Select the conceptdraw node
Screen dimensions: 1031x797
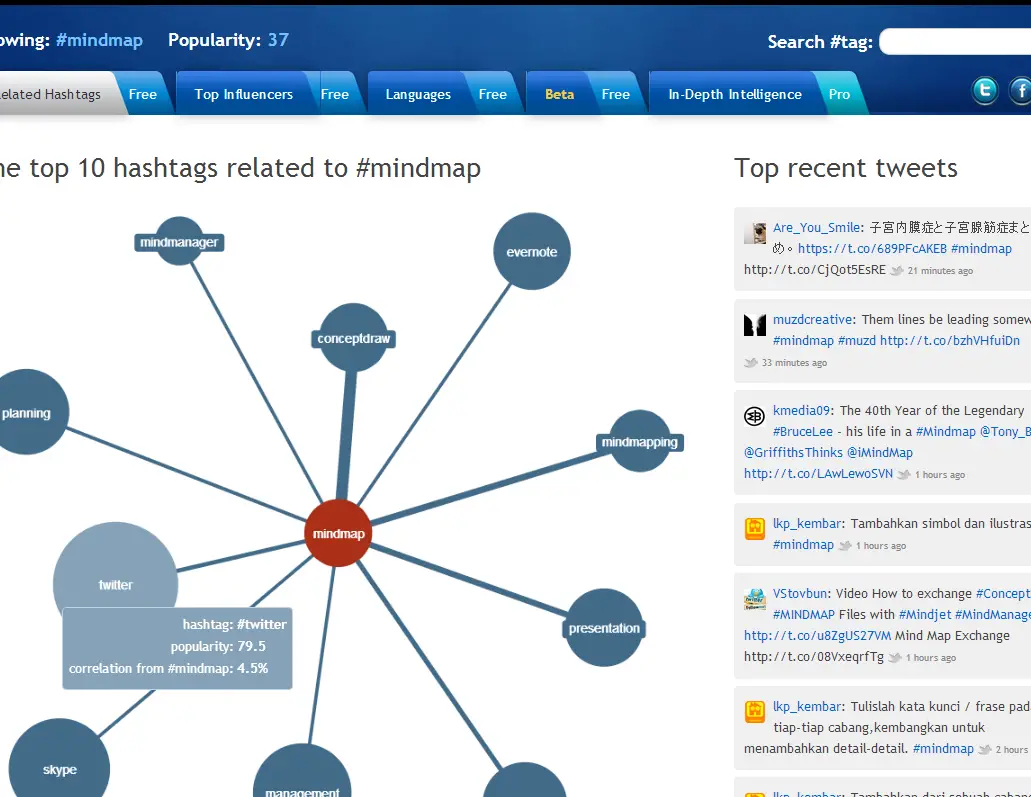353,338
